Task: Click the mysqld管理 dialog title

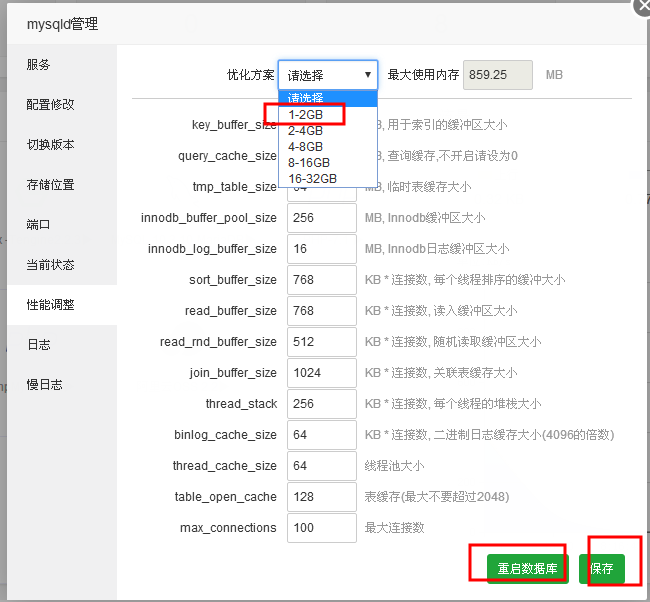Action: point(63,24)
